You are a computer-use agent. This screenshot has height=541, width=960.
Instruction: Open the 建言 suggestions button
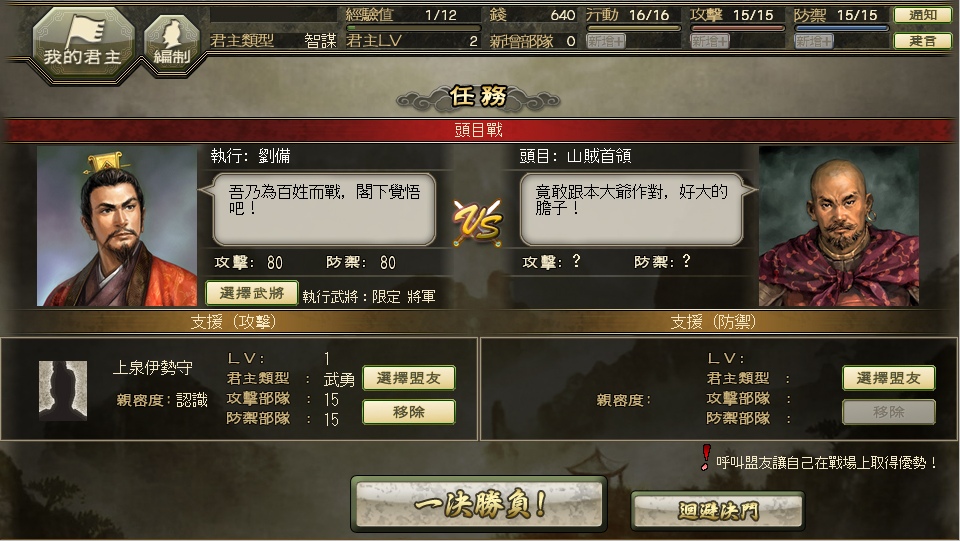pyautogui.click(x=923, y=41)
